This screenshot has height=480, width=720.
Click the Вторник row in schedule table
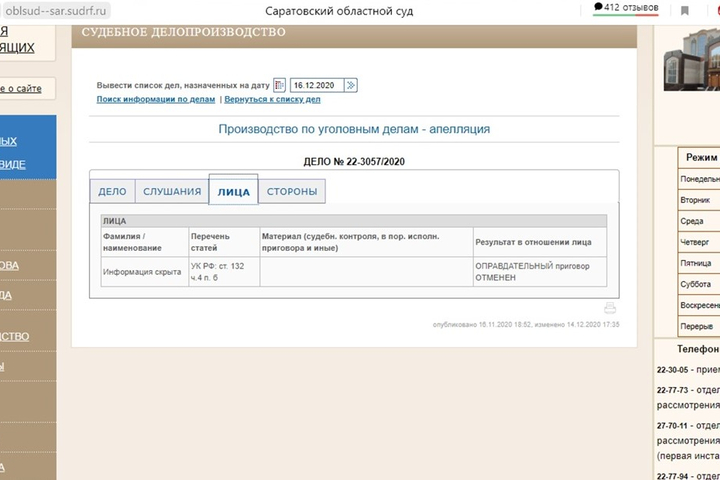tap(699, 200)
